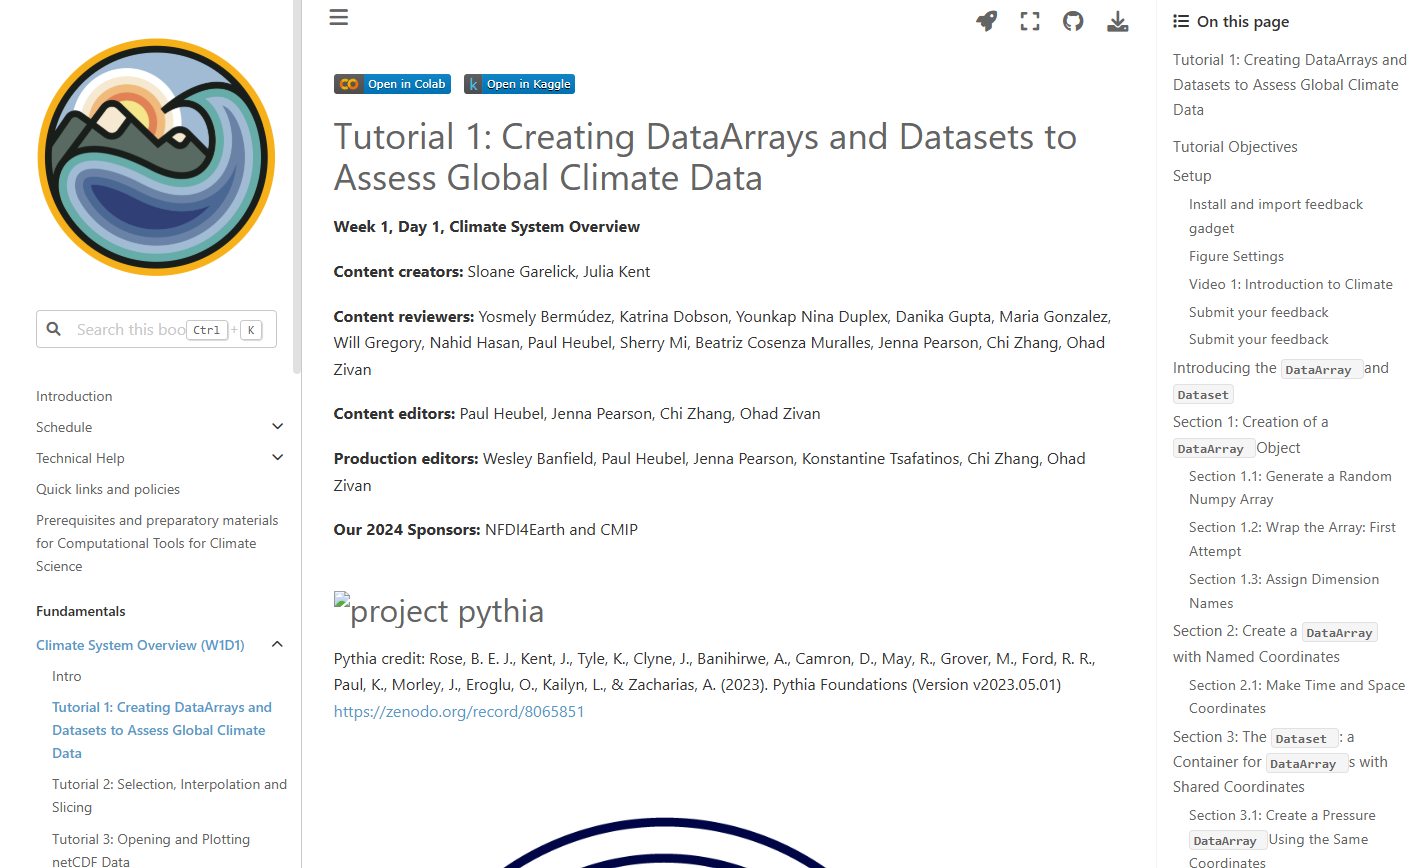This screenshot has height=868, width=1417.
Task: Click the book logo image
Action: click(156, 157)
